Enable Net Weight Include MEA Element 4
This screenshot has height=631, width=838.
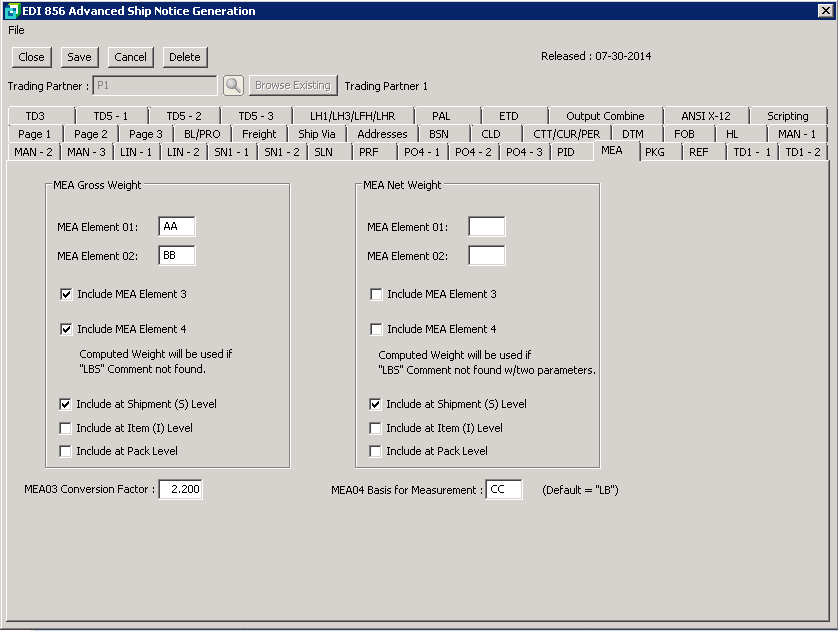tap(376, 329)
